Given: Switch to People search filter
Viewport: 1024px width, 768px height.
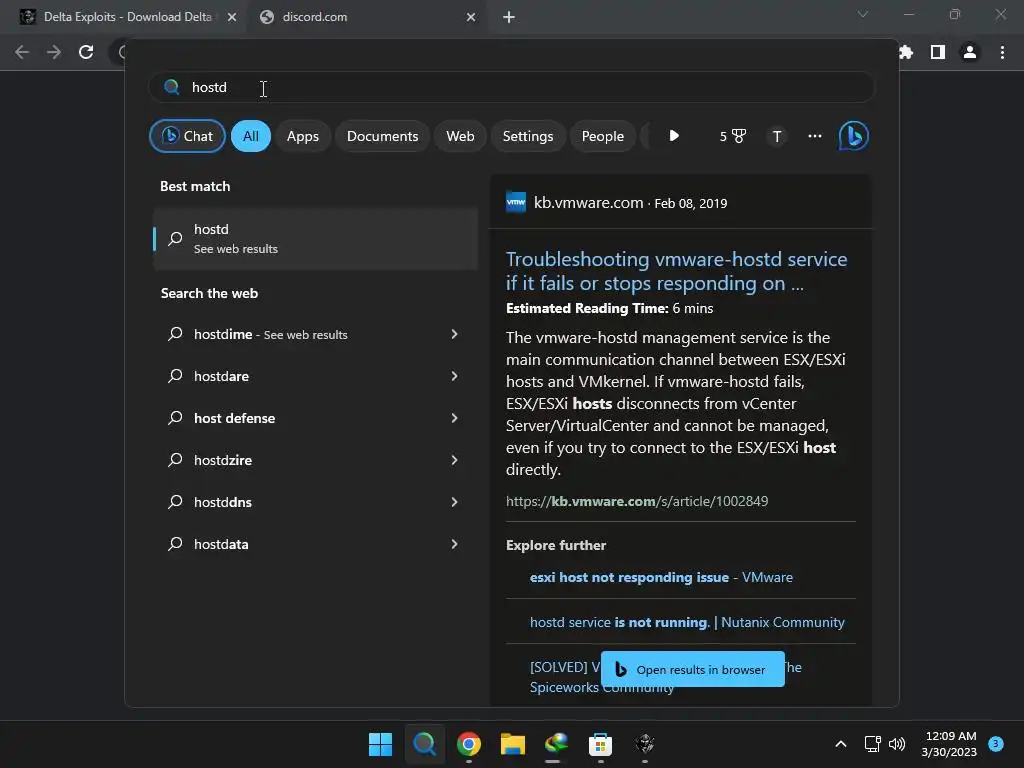Looking at the screenshot, I should point(603,136).
